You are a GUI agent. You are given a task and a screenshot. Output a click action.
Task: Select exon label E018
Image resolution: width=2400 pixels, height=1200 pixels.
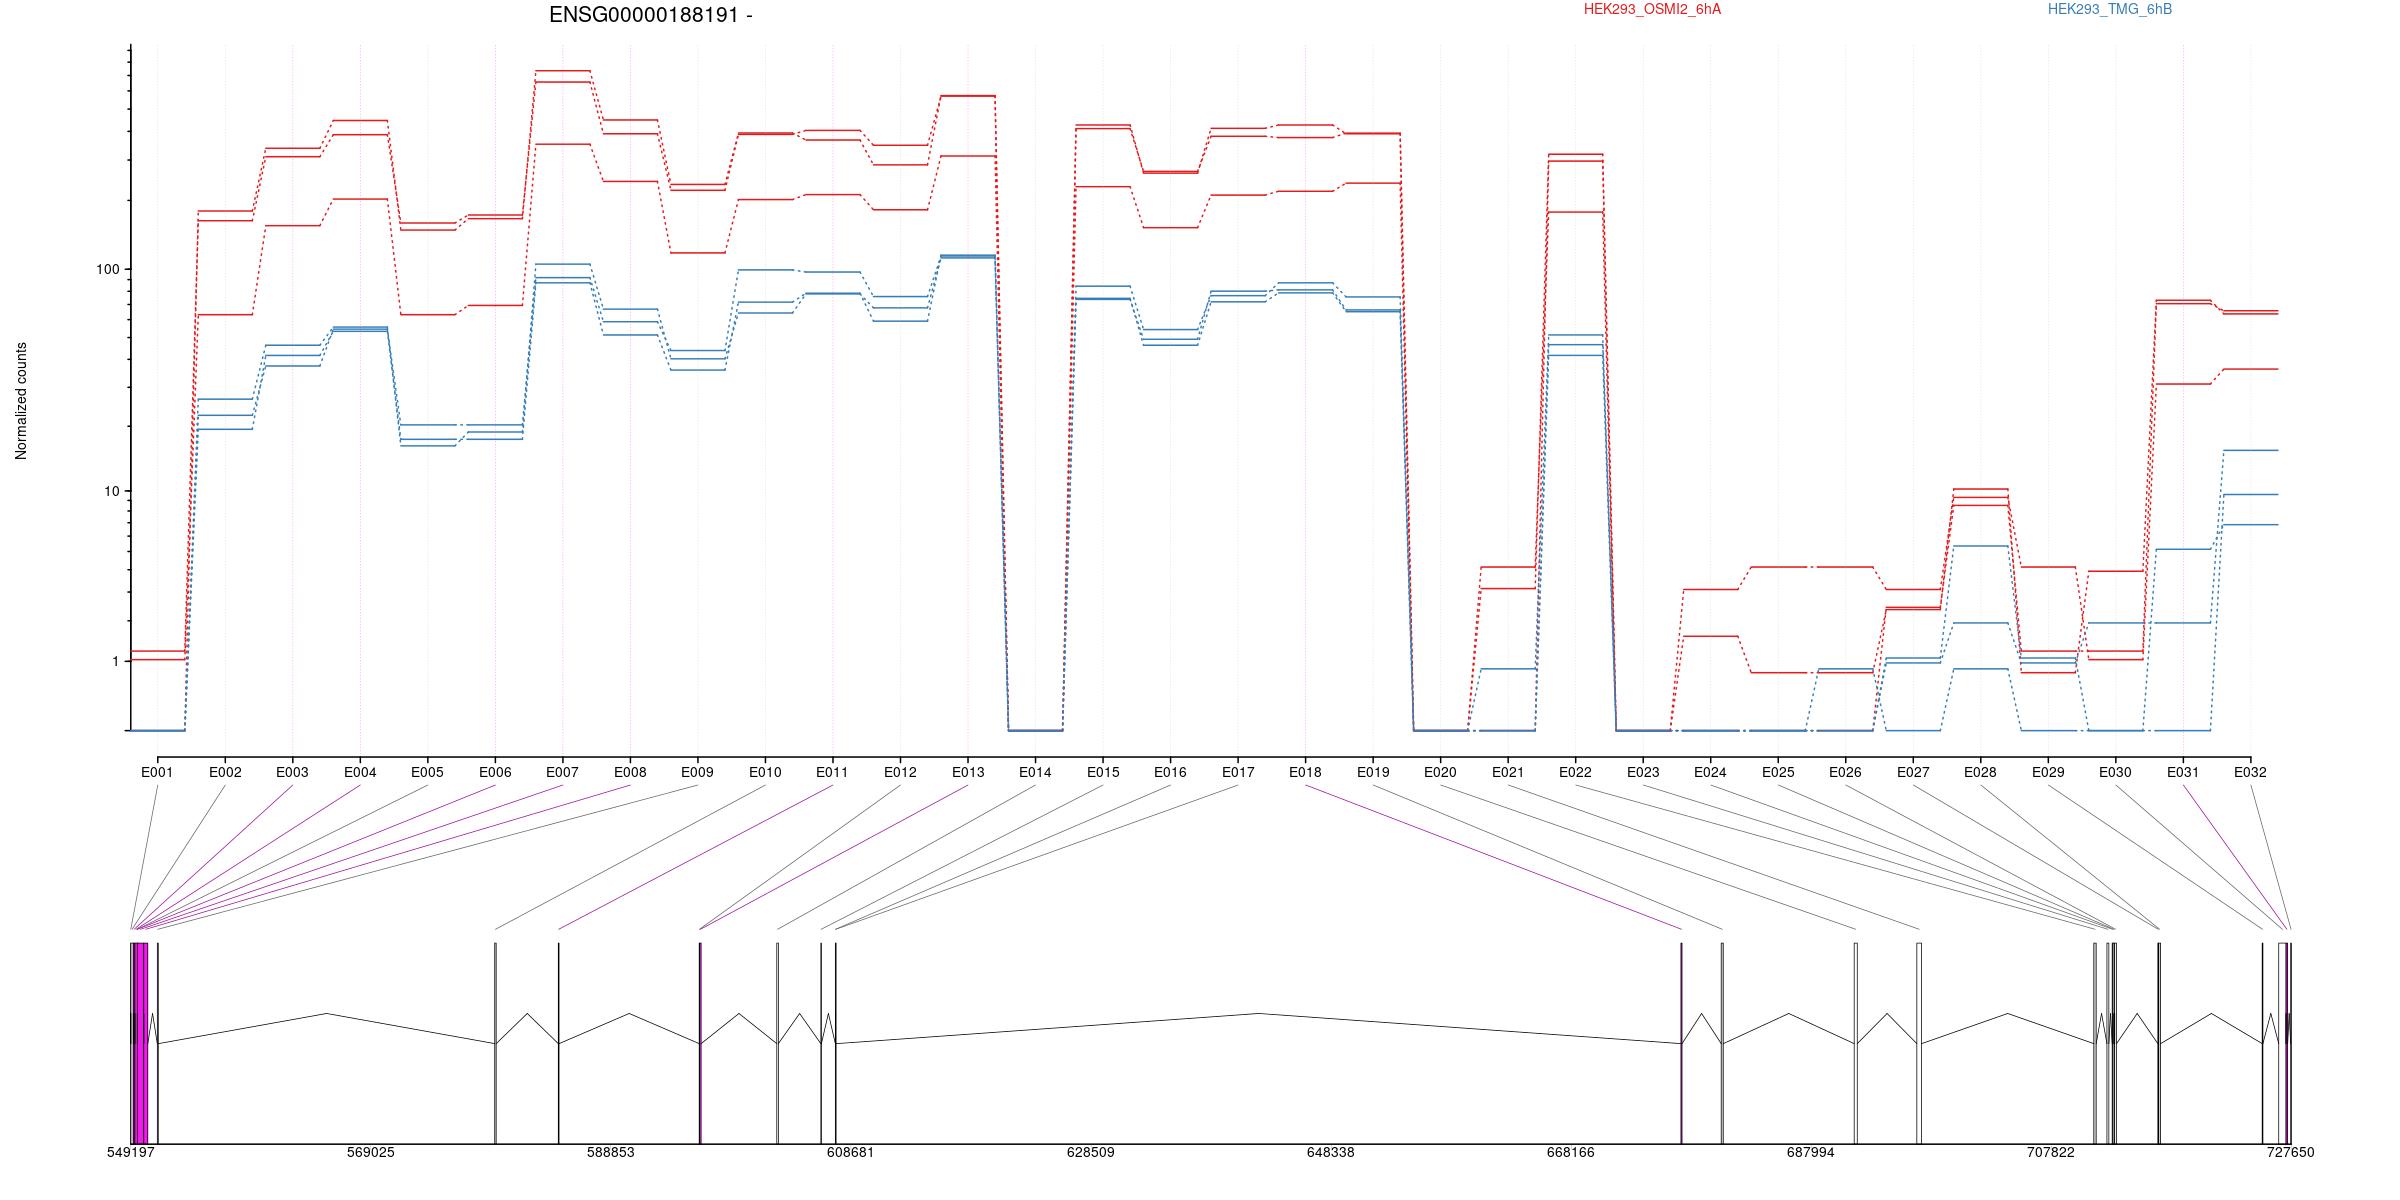click(x=1305, y=772)
